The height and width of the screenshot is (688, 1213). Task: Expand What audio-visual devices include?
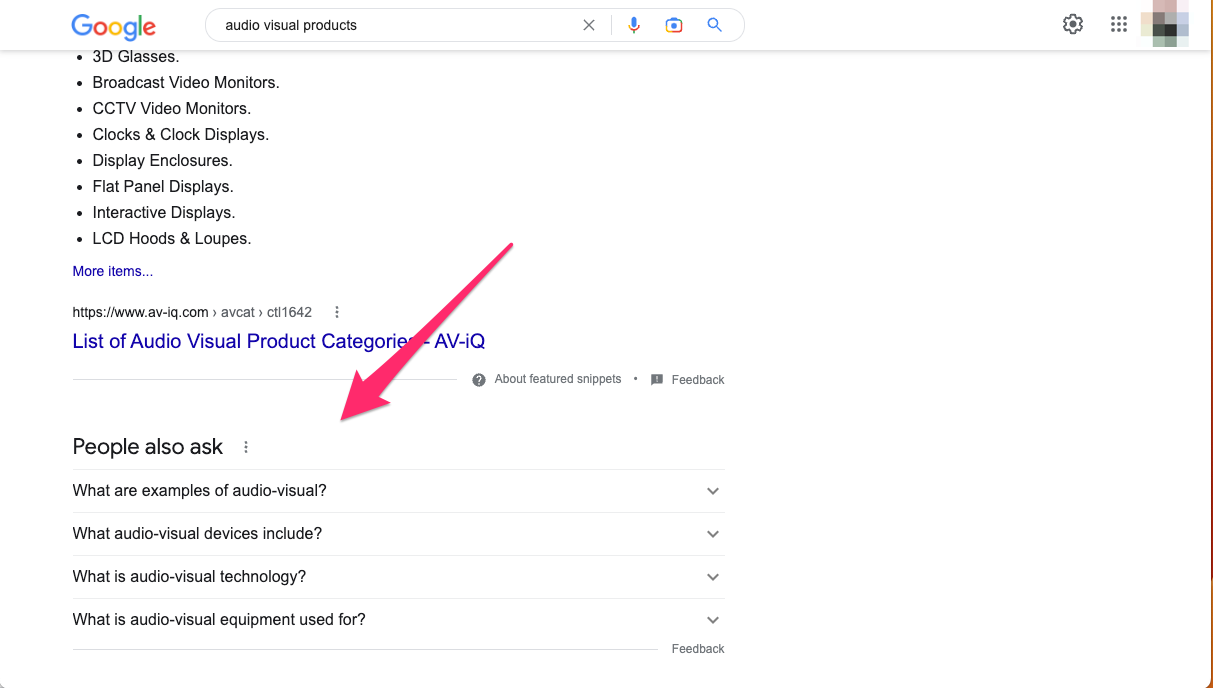398,534
